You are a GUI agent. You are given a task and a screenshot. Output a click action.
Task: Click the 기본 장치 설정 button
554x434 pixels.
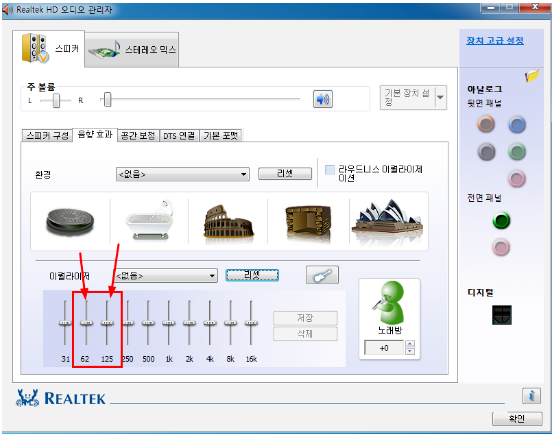coord(407,97)
